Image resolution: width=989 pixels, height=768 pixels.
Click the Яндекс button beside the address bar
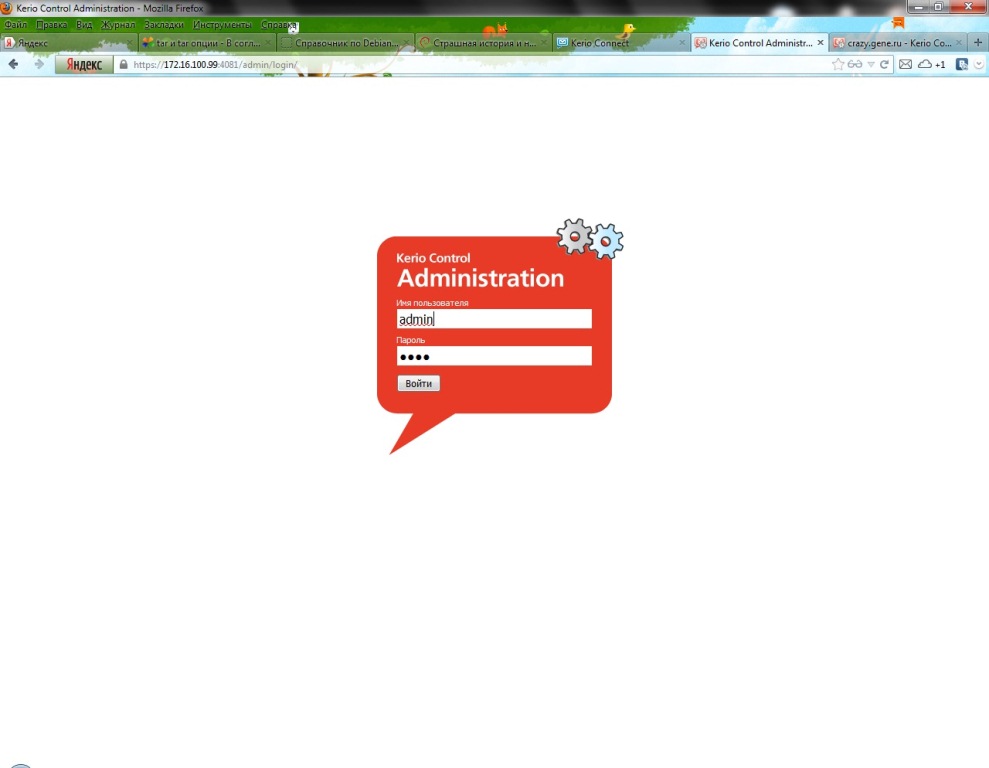[84, 64]
